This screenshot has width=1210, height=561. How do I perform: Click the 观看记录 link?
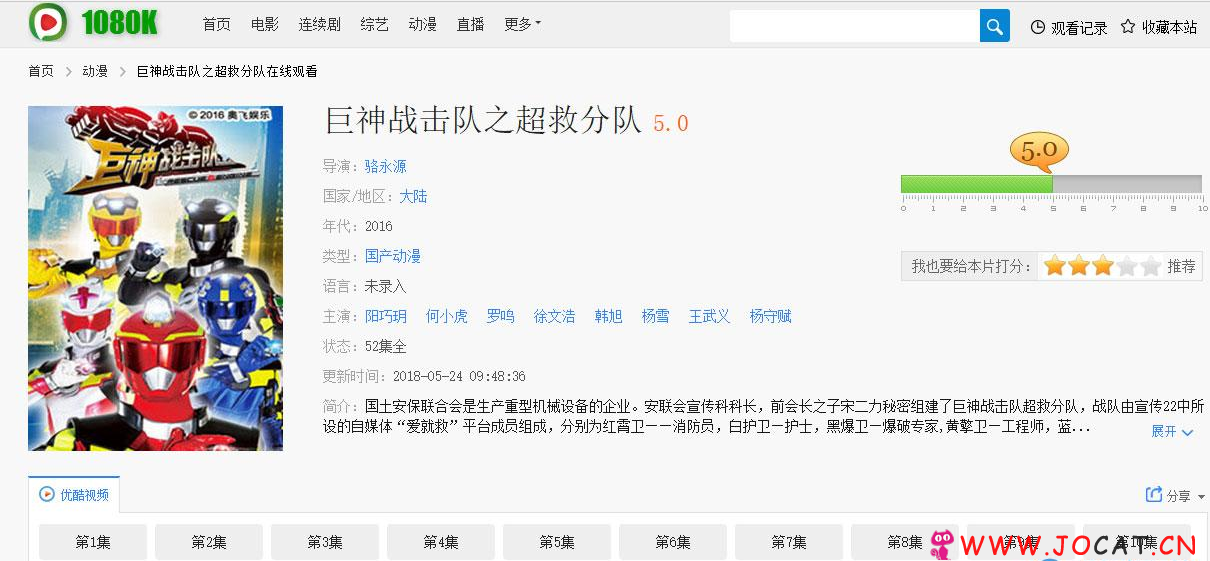1079,28
